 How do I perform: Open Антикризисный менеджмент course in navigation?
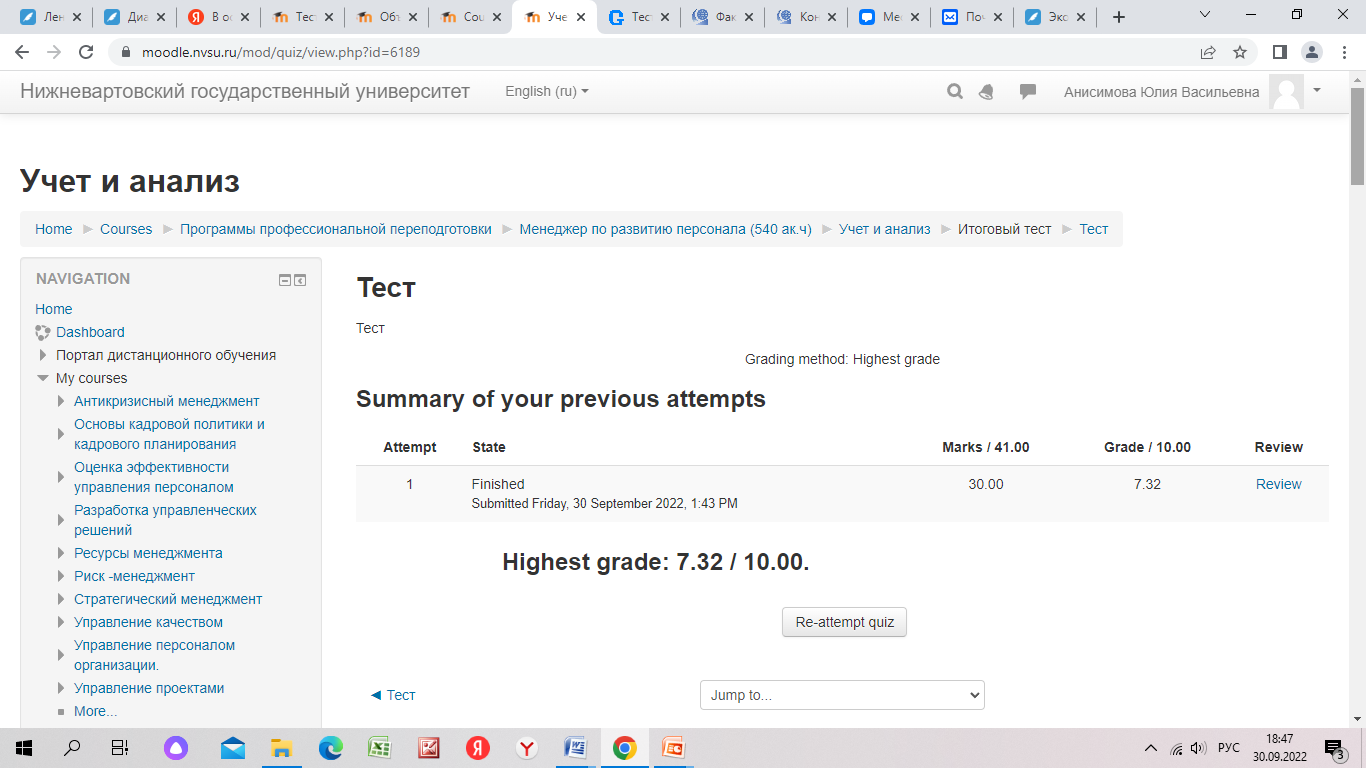pos(166,401)
